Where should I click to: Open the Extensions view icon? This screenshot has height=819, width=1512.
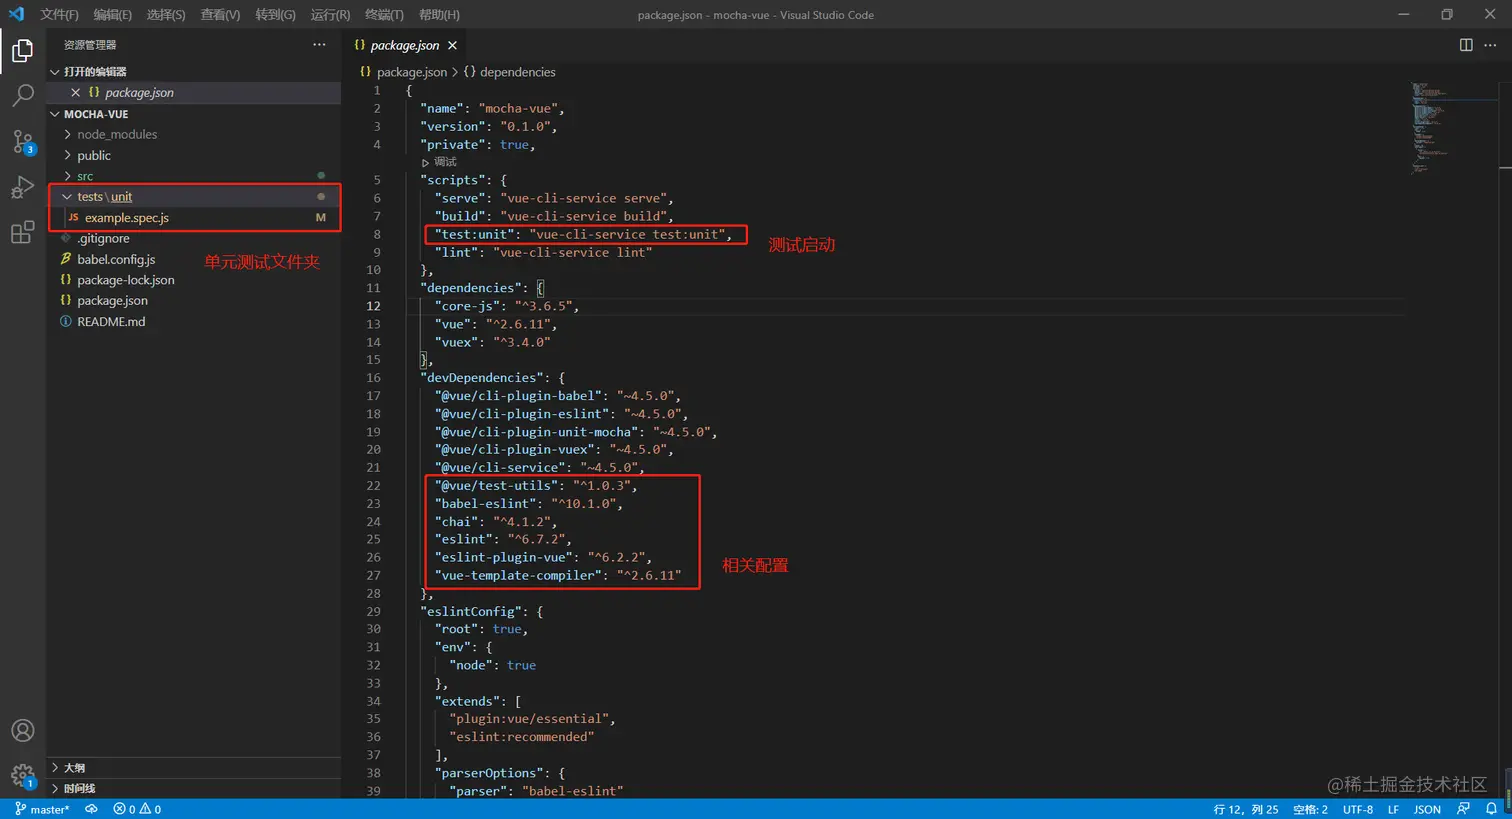[x=22, y=234]
